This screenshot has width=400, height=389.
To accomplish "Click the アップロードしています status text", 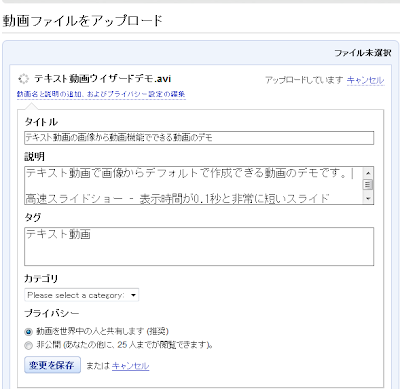I will 304,80.
